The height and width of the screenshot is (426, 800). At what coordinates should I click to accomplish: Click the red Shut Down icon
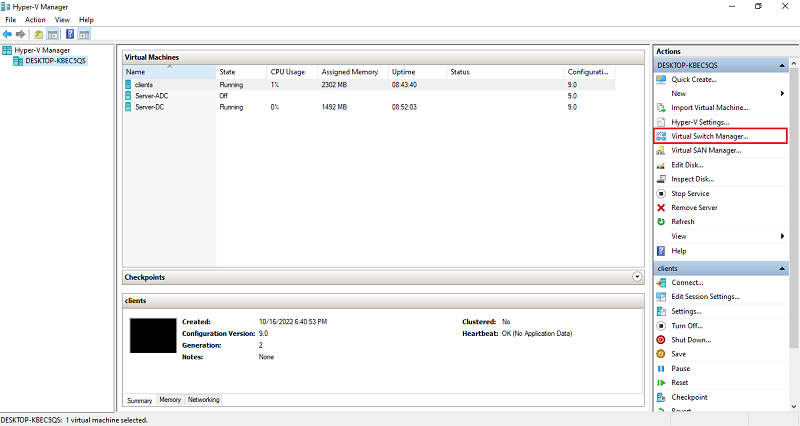point(661,340)
